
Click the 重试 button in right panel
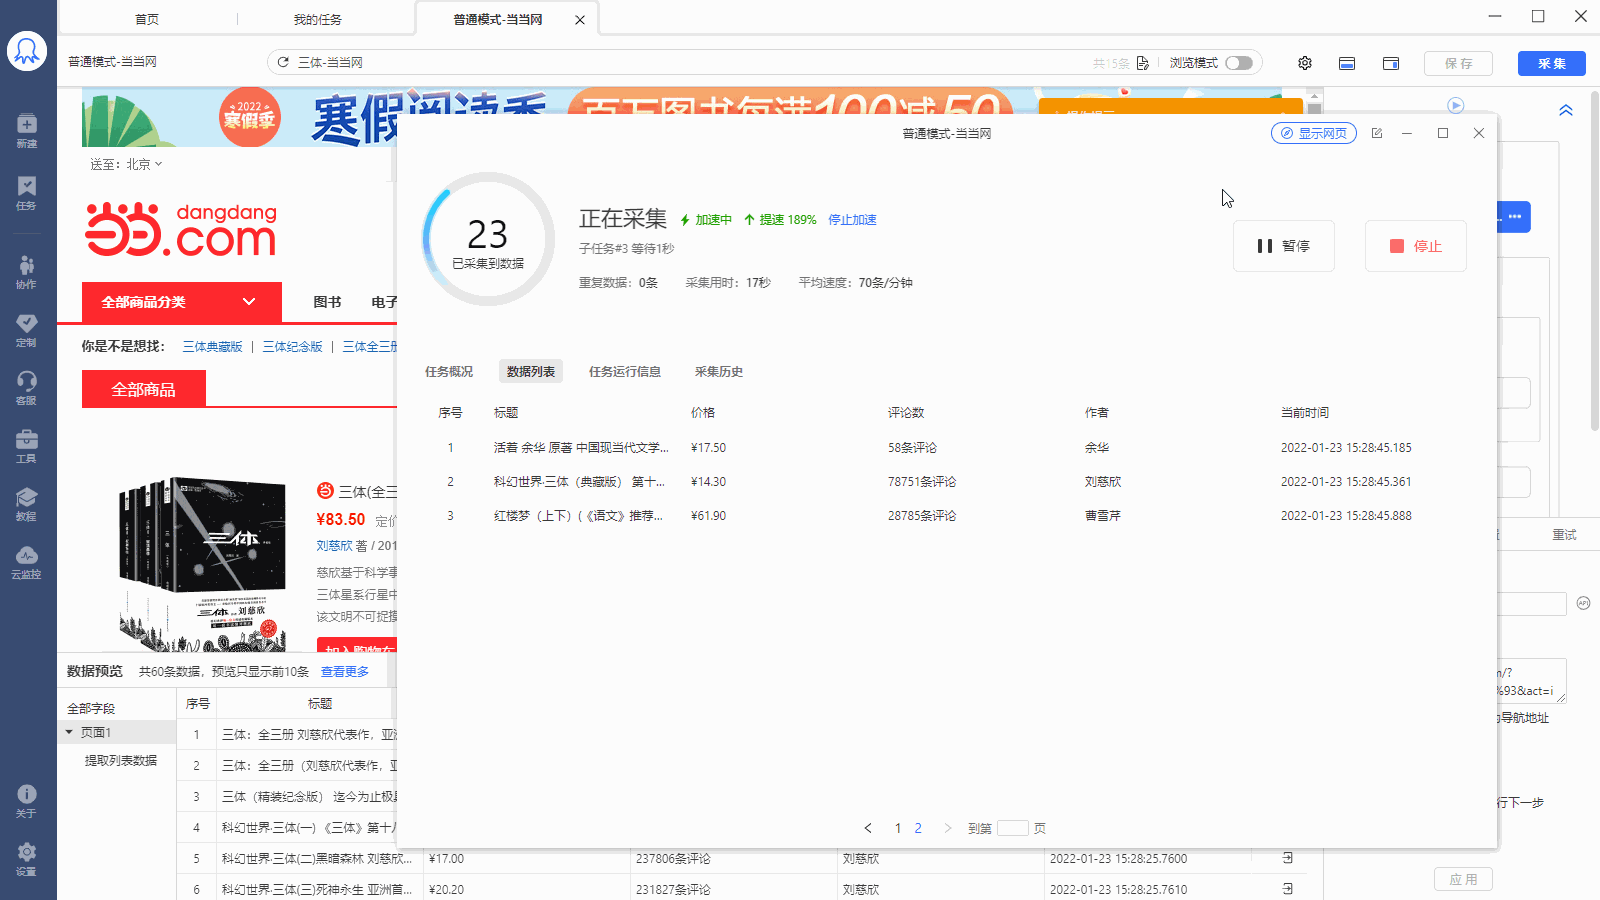1564,535
